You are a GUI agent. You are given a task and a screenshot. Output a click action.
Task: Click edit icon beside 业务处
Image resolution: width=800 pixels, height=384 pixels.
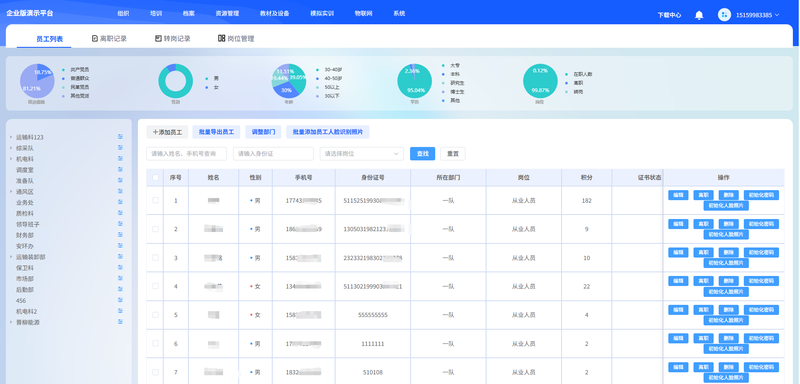120,202
